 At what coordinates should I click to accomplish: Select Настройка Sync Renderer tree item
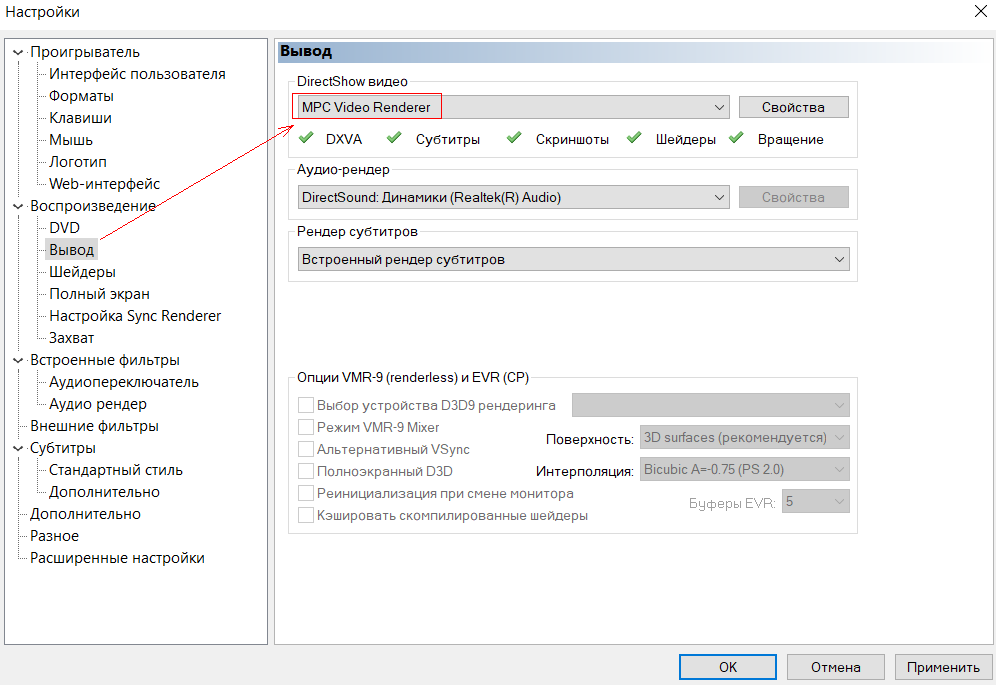click(135, 316)
